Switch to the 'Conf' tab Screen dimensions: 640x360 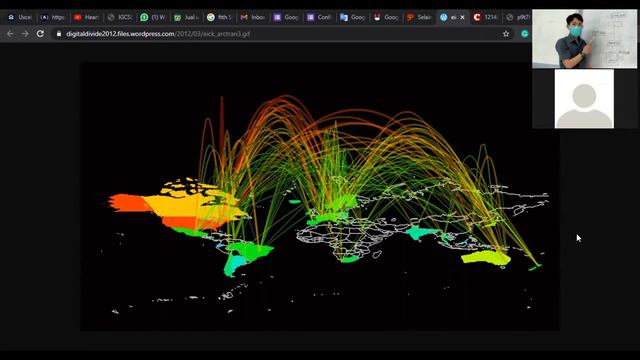(320, 17)
